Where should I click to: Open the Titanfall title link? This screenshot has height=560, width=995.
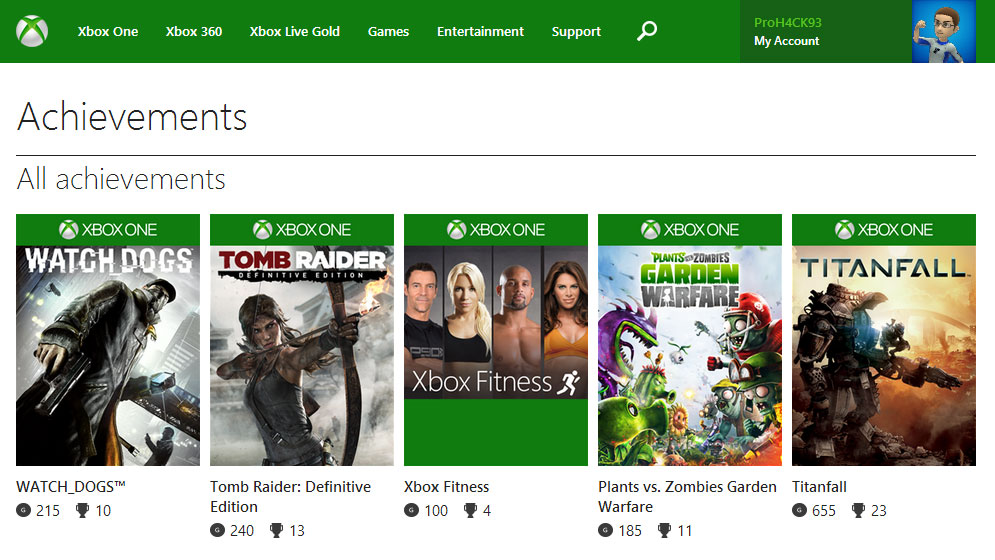[x=819, y=487]
